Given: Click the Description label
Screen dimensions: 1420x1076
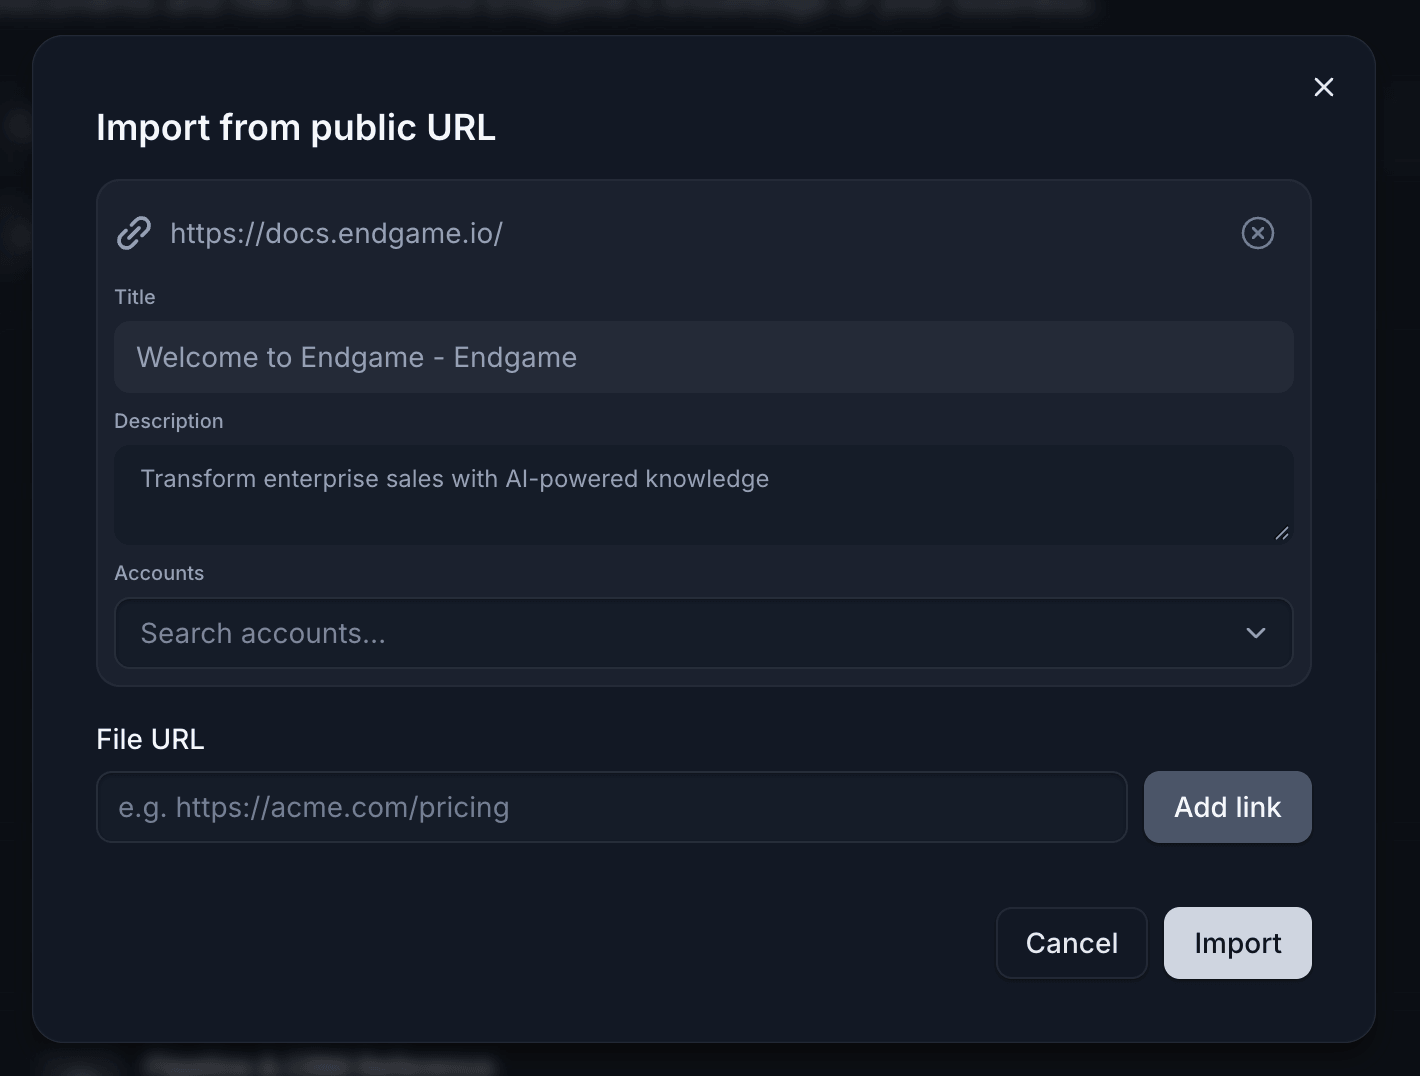Looking at the screenshot, I should click(x=169, y=421).
